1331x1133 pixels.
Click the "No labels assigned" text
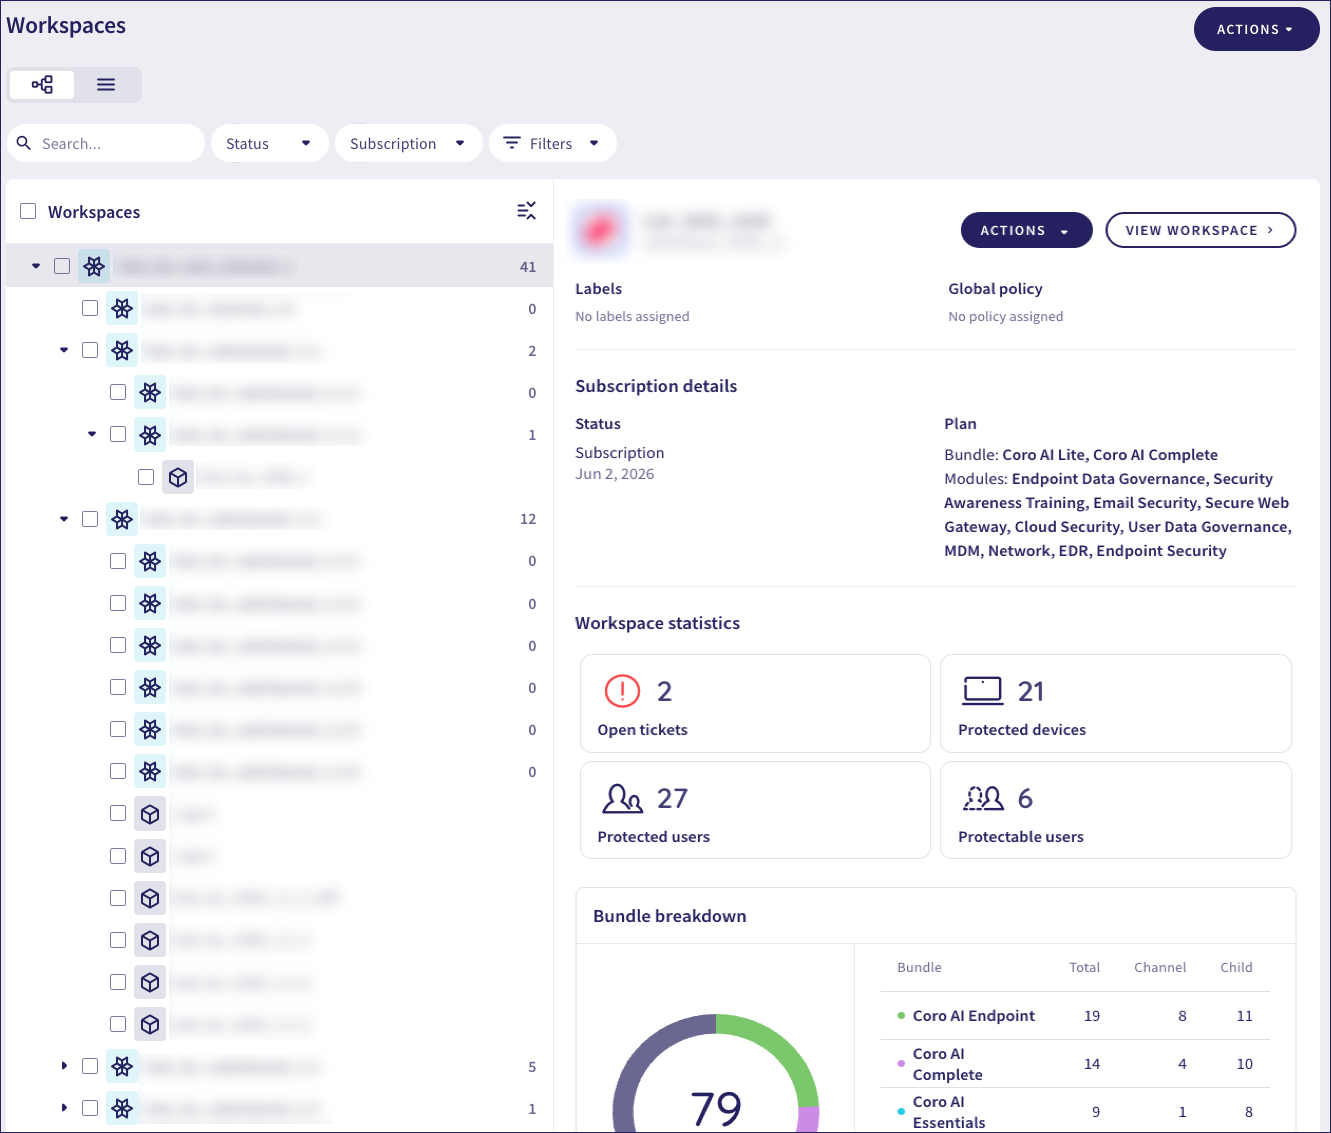coord(632,316)
